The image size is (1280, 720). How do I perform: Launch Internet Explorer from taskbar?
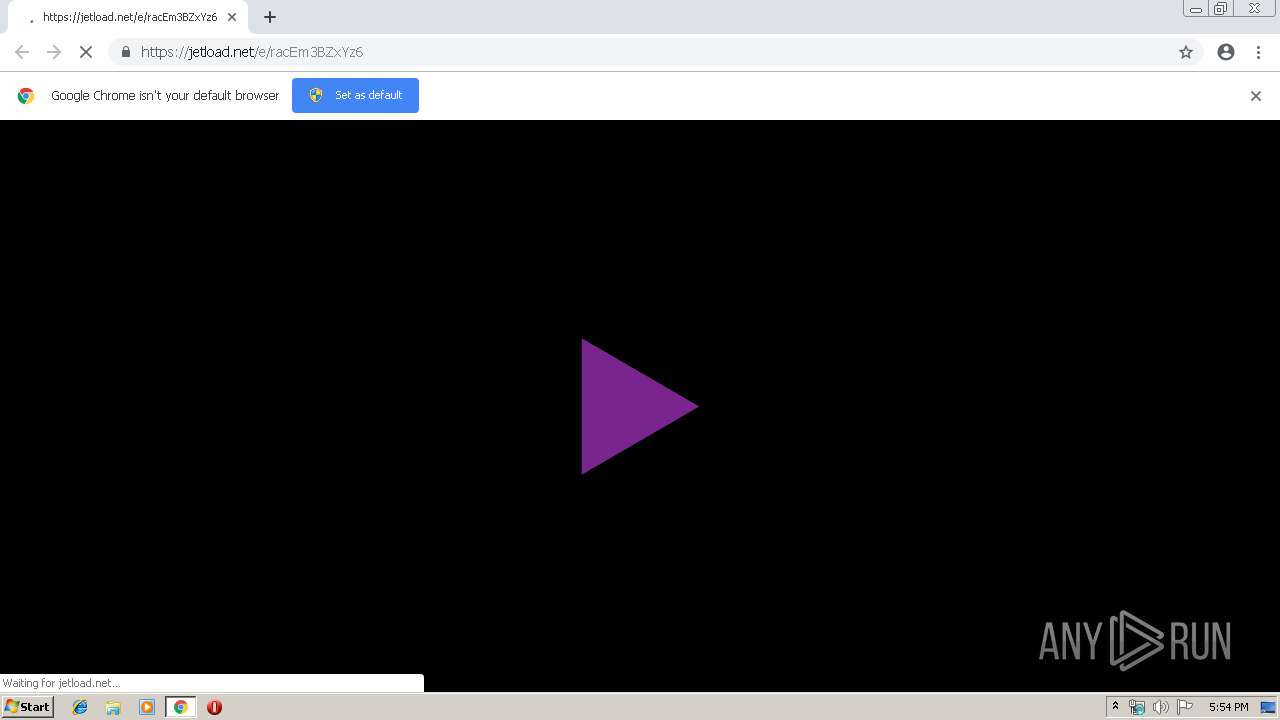pos(80,707)
